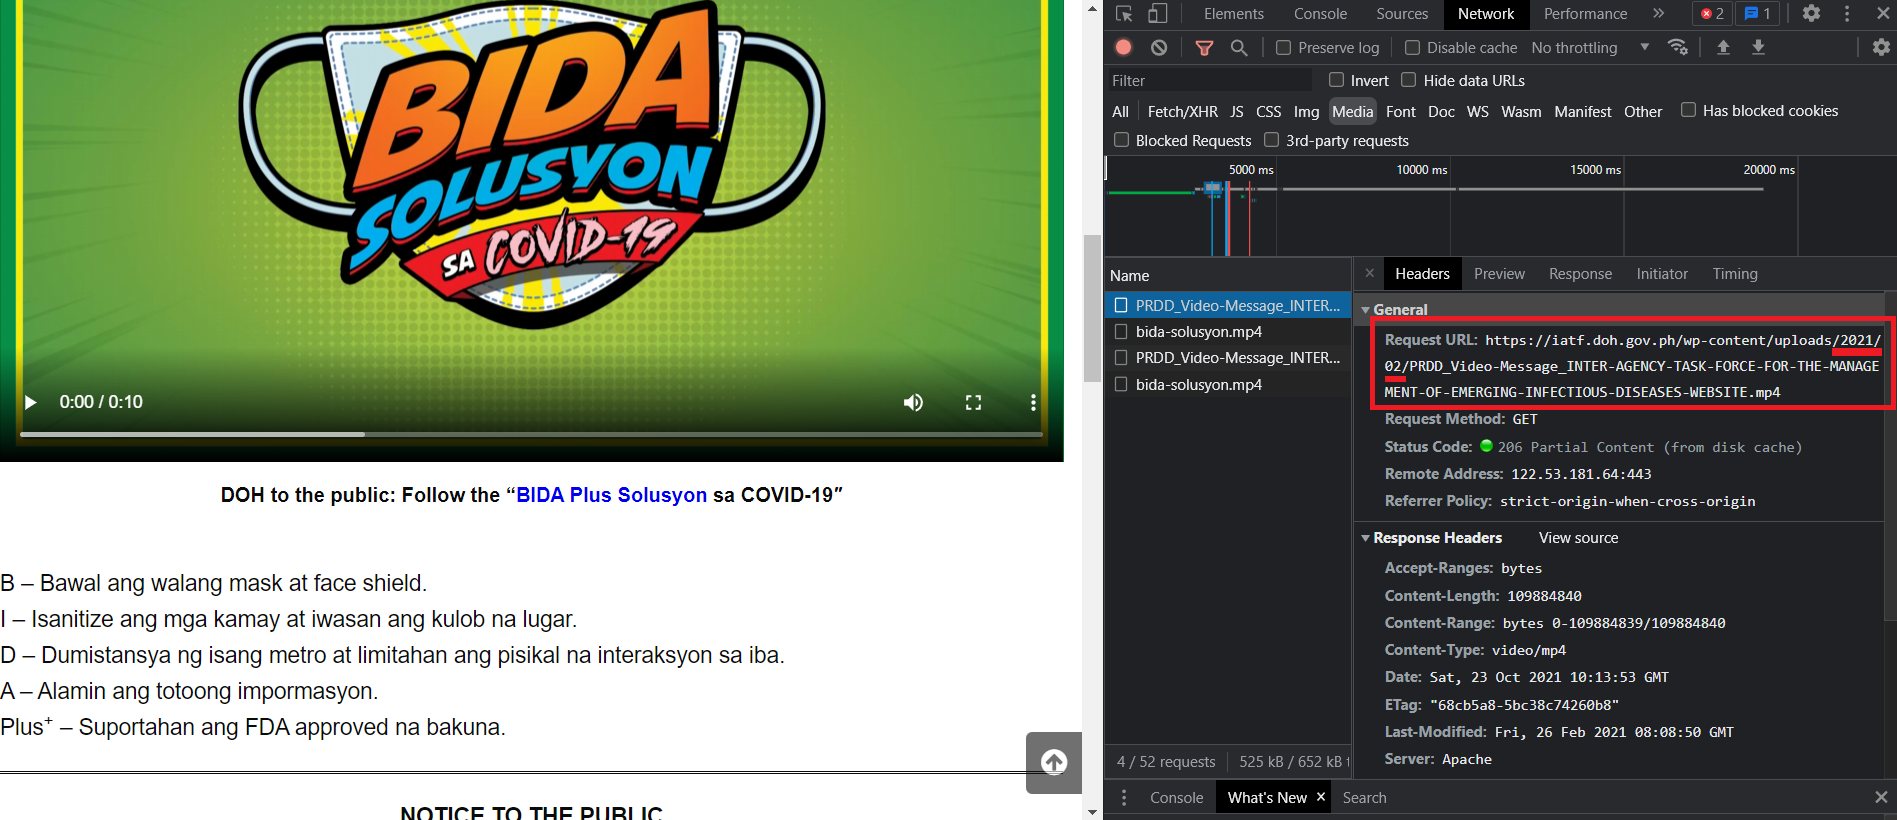1897x820 pixels.
Task: Switch to the Sources tab
Action: (x=1401, y=14)
